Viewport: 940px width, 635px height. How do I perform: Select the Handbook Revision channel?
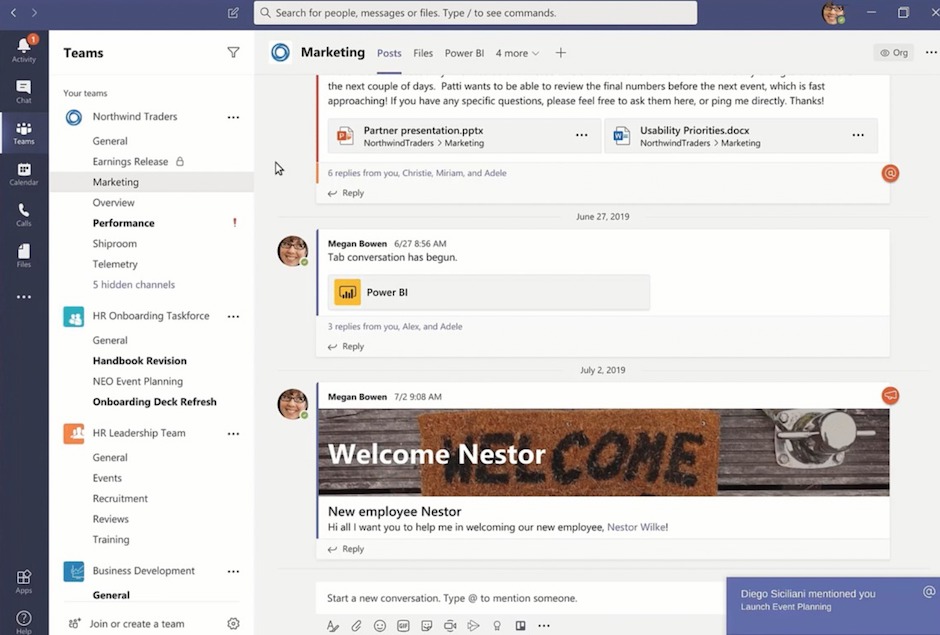point(140,360)
